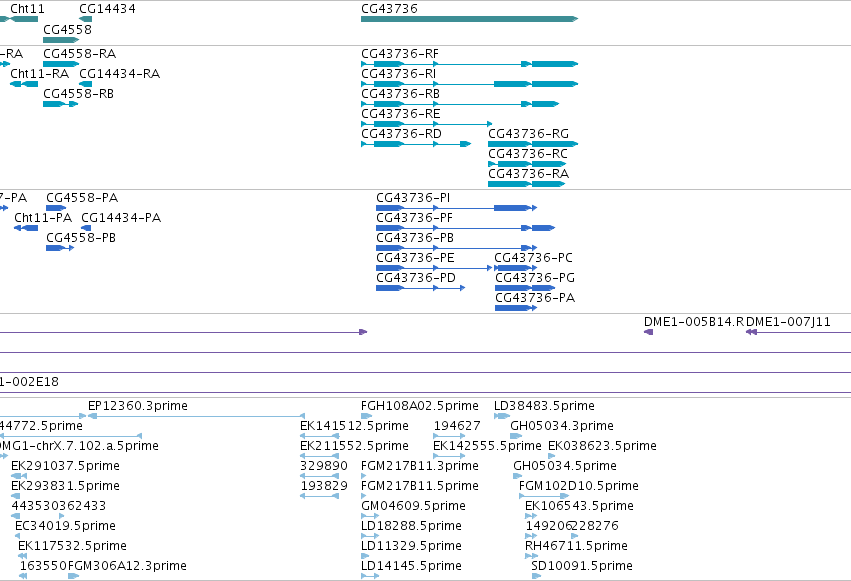Select EST LD38483.5prime
Viewport: 851px width, 581px height.
coord(502,417)
